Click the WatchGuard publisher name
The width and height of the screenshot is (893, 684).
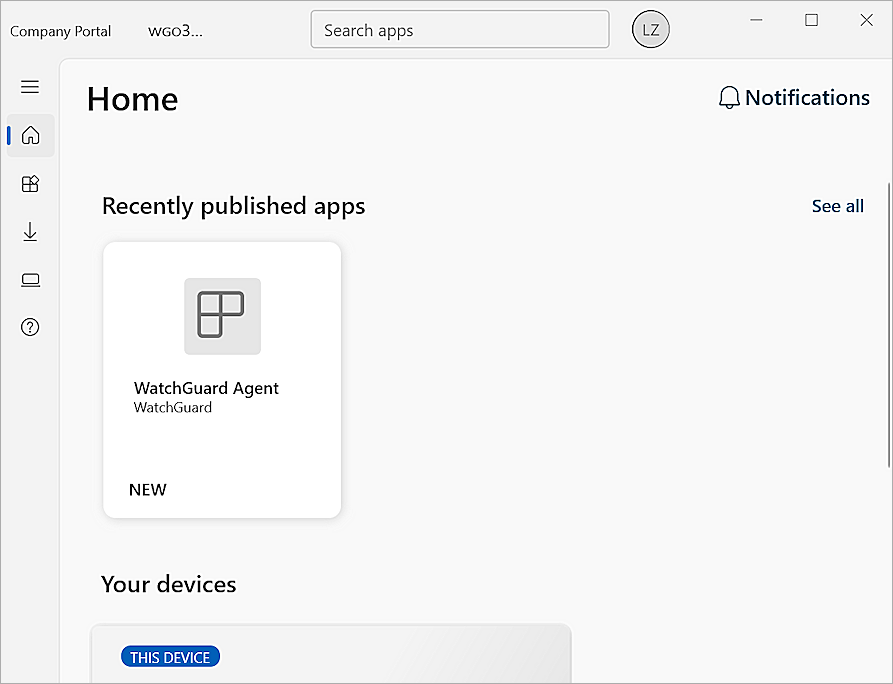tap(172, 407)
